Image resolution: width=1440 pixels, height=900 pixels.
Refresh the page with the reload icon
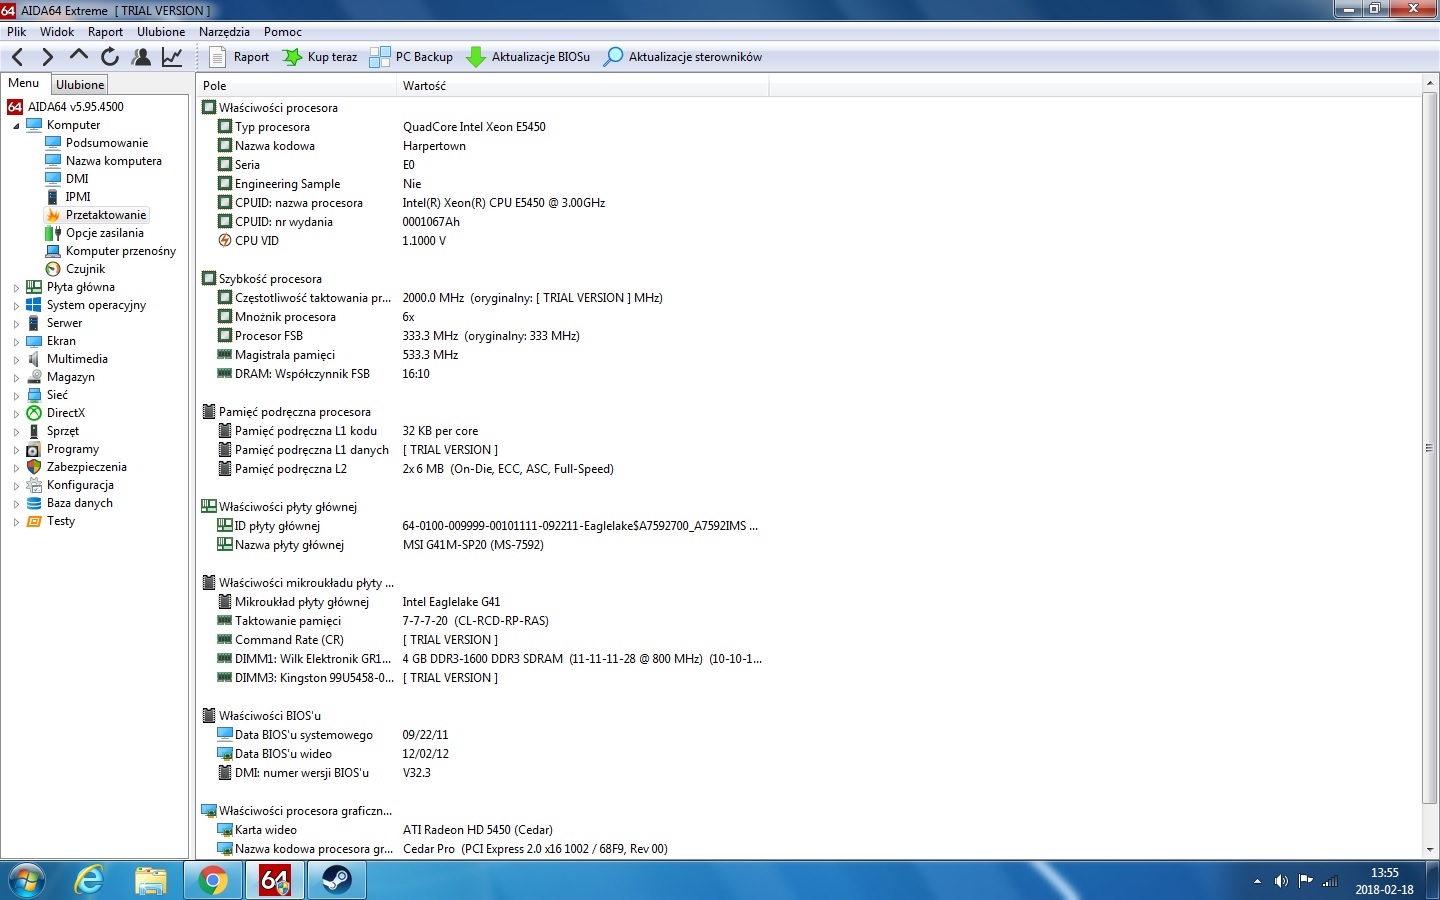click(110, 57)
